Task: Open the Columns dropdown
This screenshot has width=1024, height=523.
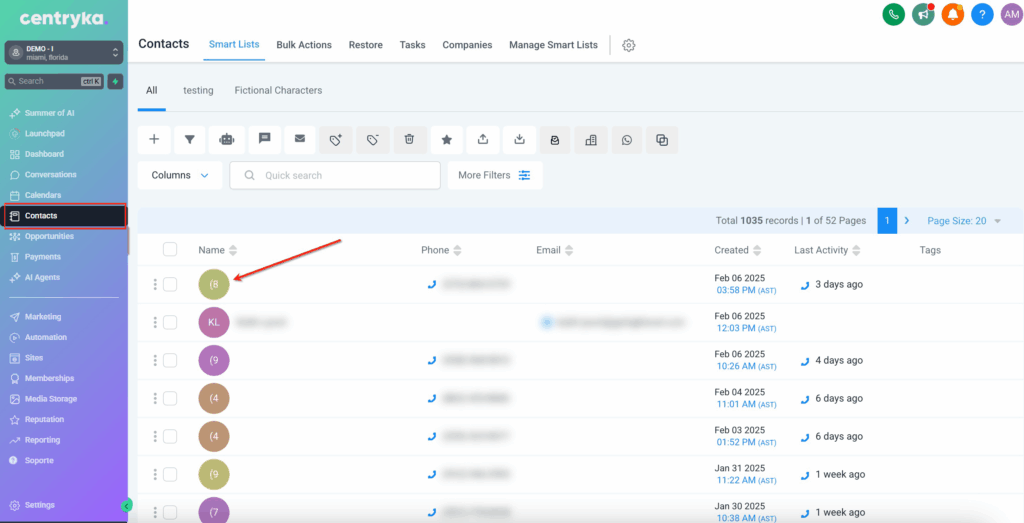Action: tap(180, 175)
